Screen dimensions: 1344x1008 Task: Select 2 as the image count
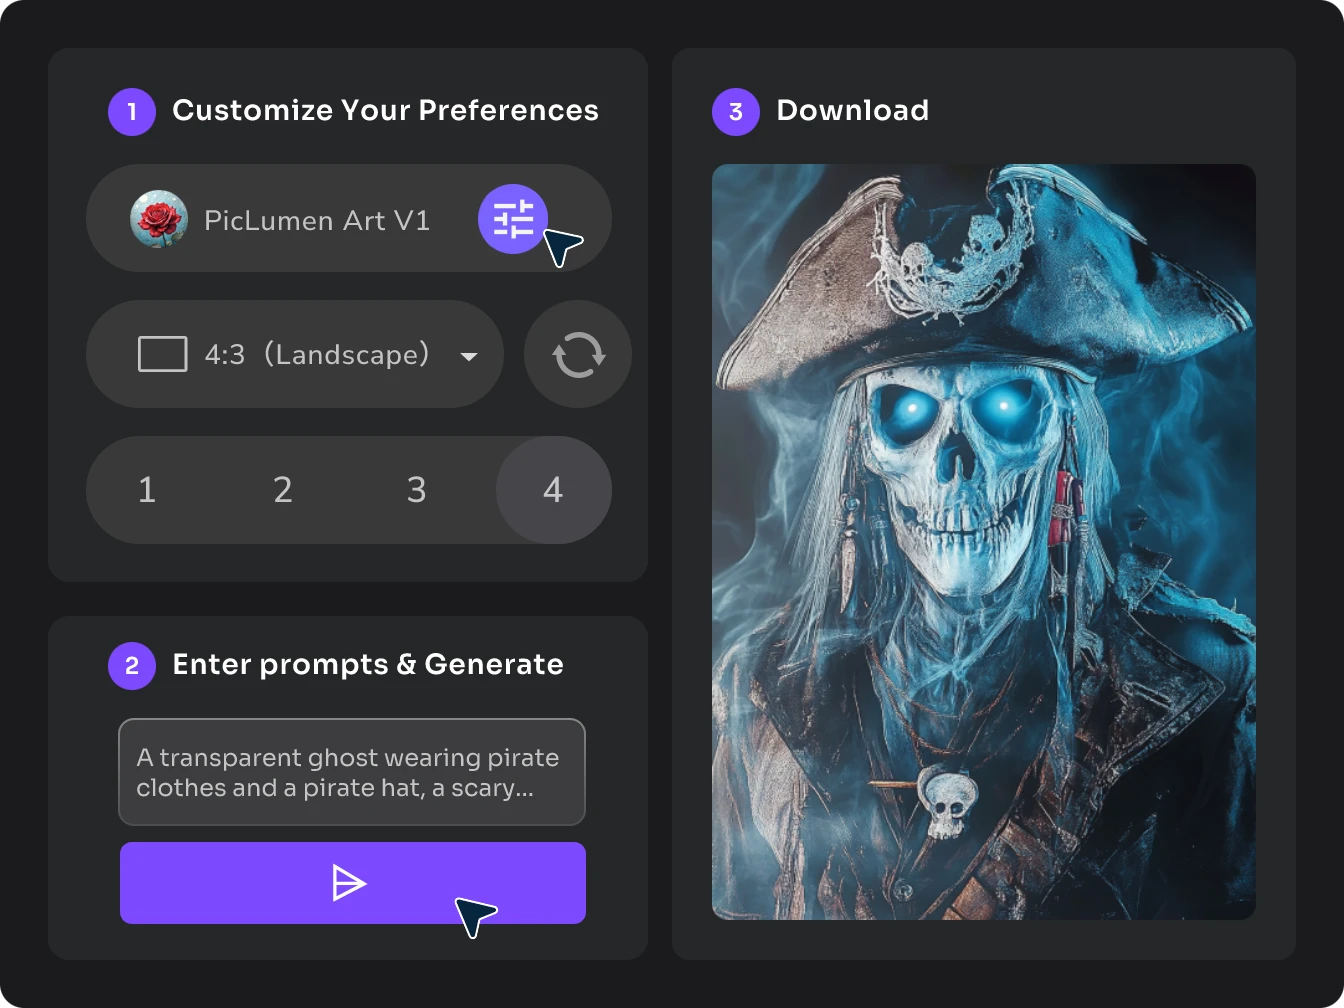(283, 490)
